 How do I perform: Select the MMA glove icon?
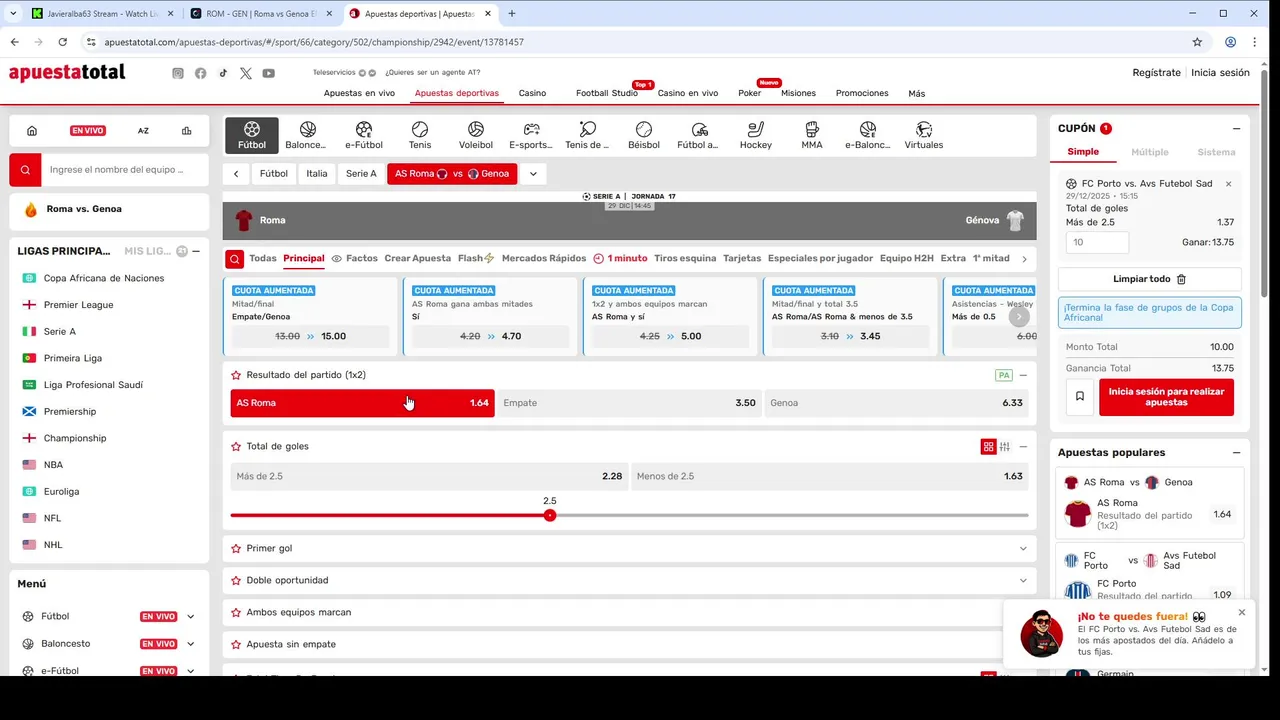[x=812, y=136]
